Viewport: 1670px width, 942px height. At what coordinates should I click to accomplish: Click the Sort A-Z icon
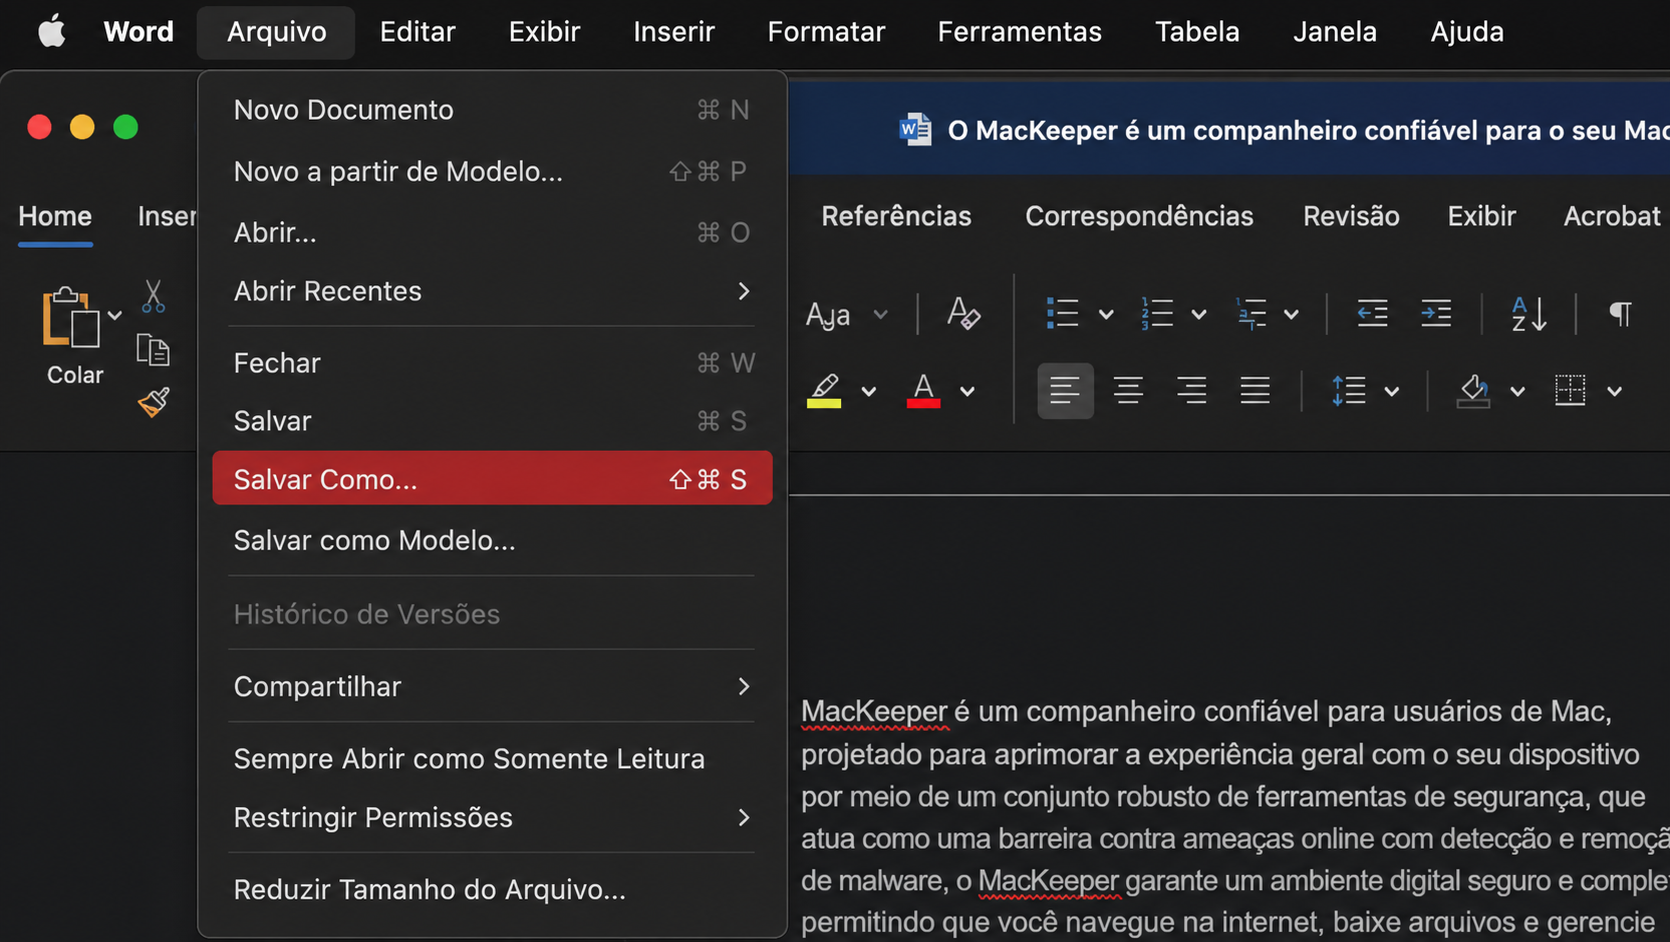(1529, 314)
